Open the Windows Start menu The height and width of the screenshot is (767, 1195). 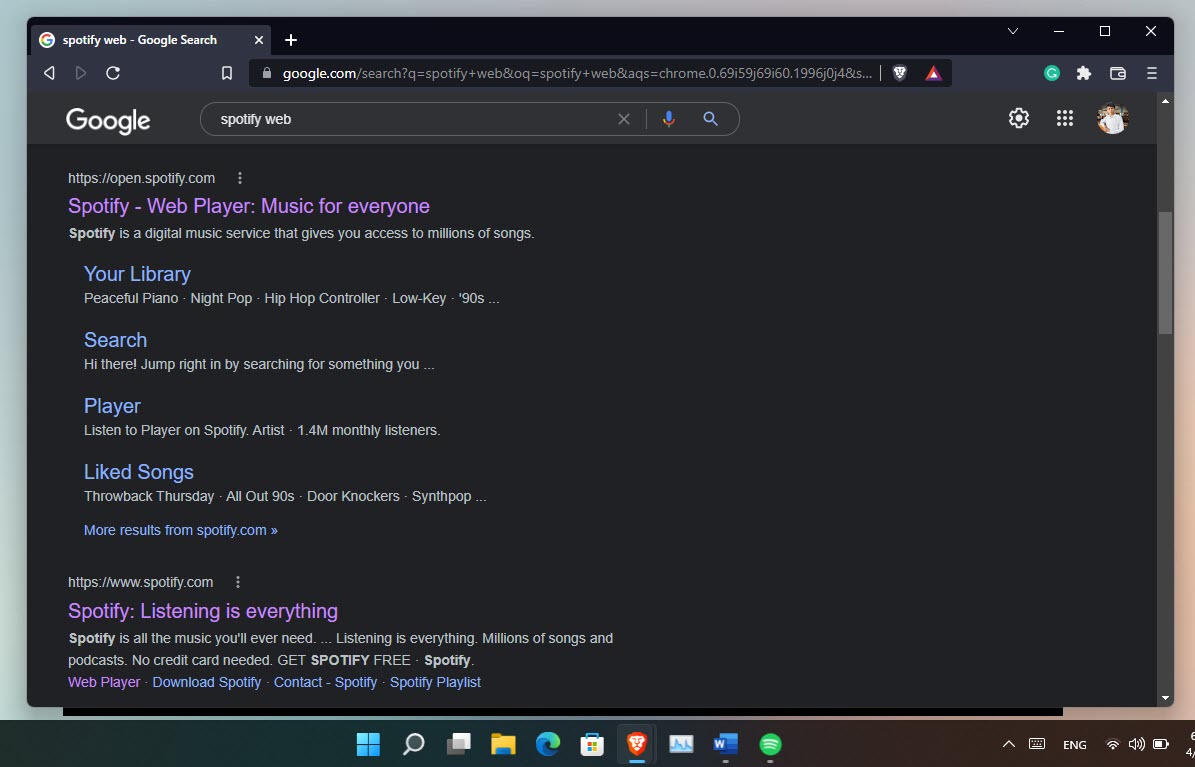tap(368, 744)
